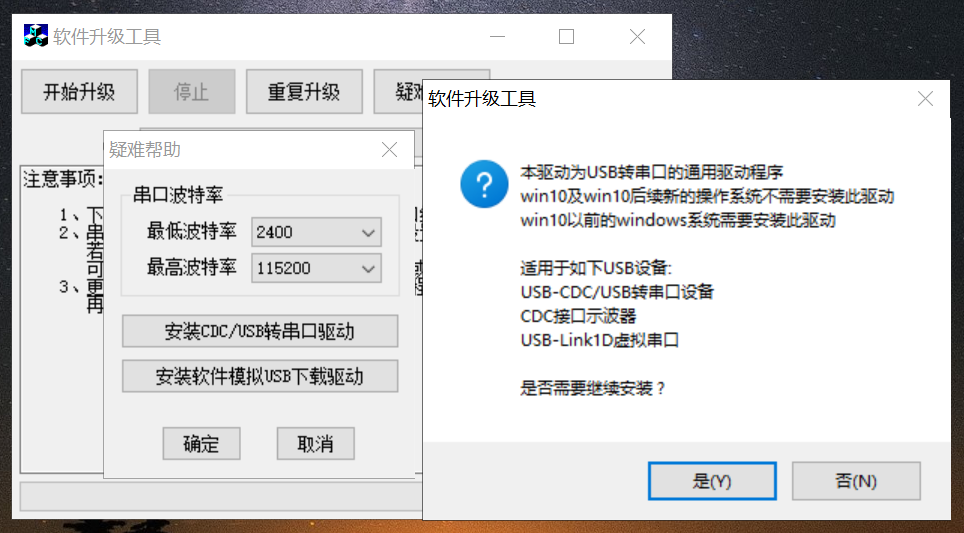This screenshot has height=533, width=964.
Task: Click 安装软件模拟USB下载驱动 button
Action: click(260, 376)
